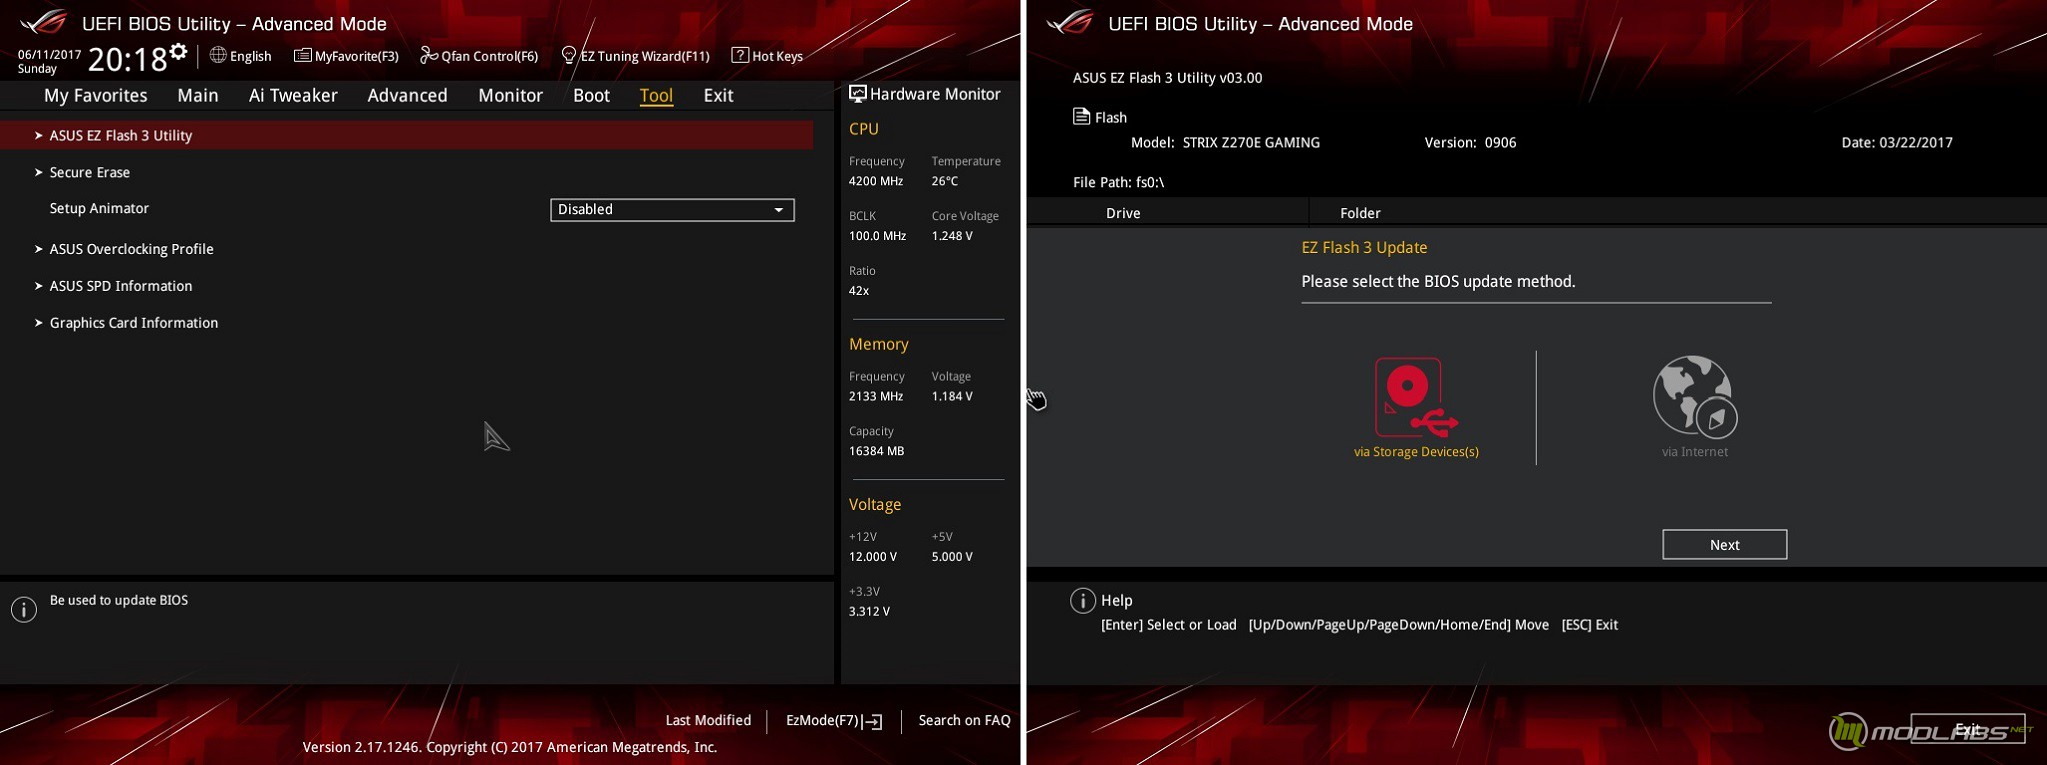This screenshot has width=2047, height=765.
Task: Select the via Storage Devices USB icon
Action: pos(1416,397)
